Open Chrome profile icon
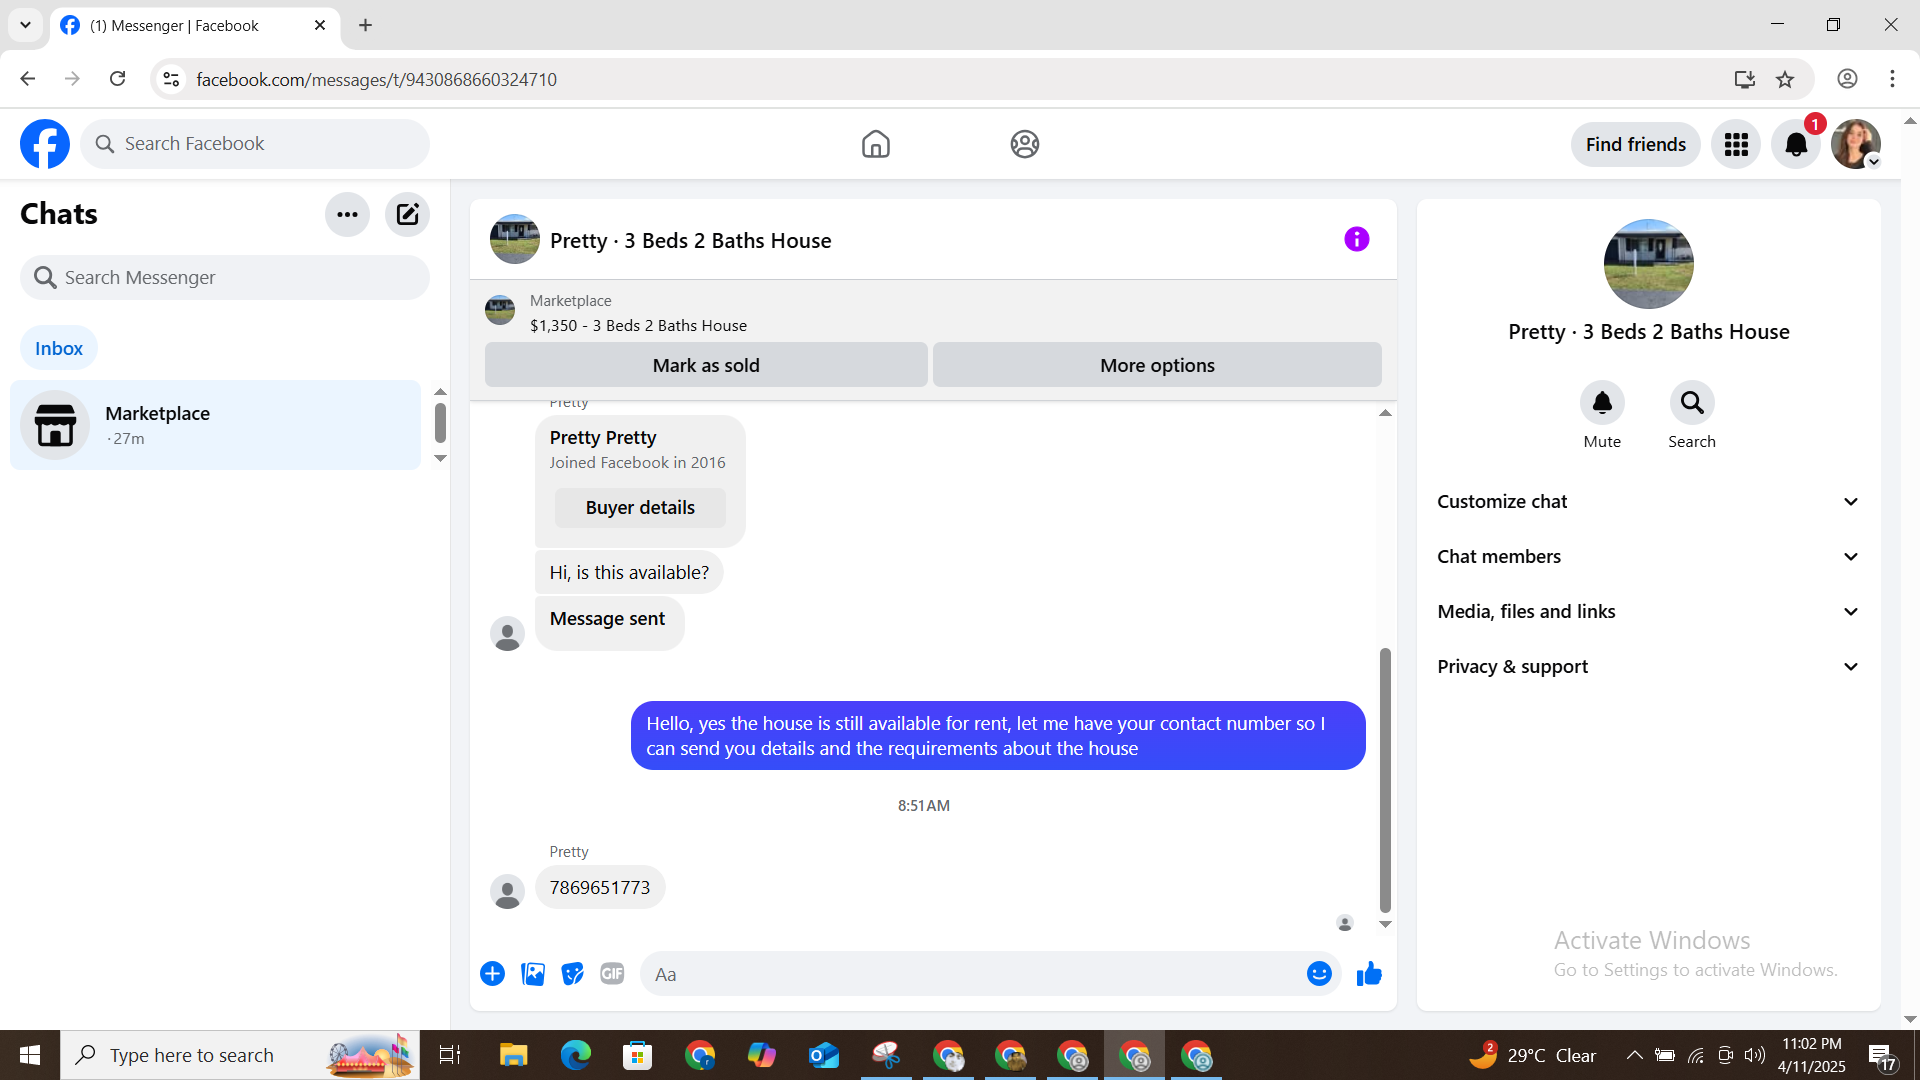The width and height of the screenshot is (1920, 1080). point(1847,79)
